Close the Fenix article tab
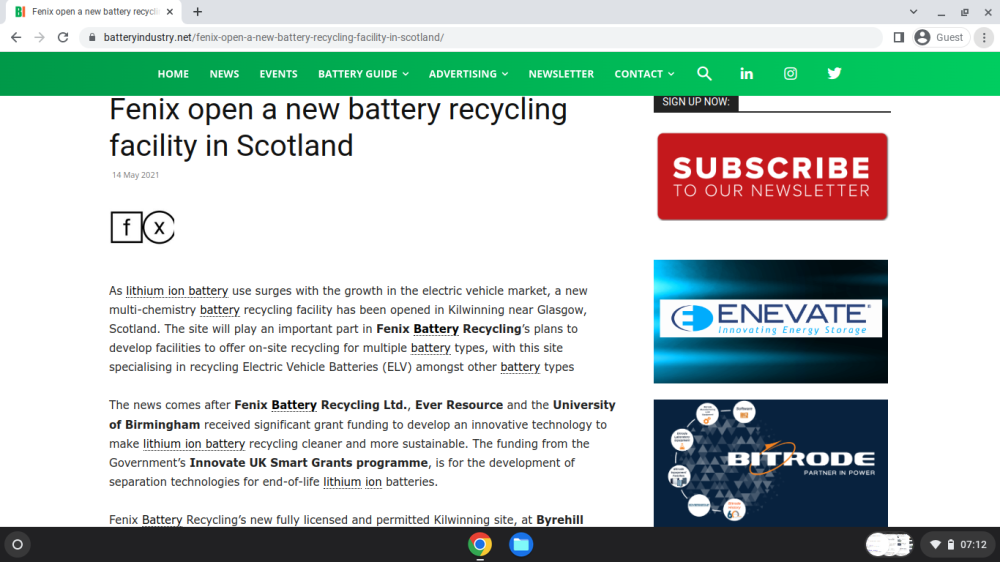This screenshot has width=1000, height=562. tap(170, 11)
